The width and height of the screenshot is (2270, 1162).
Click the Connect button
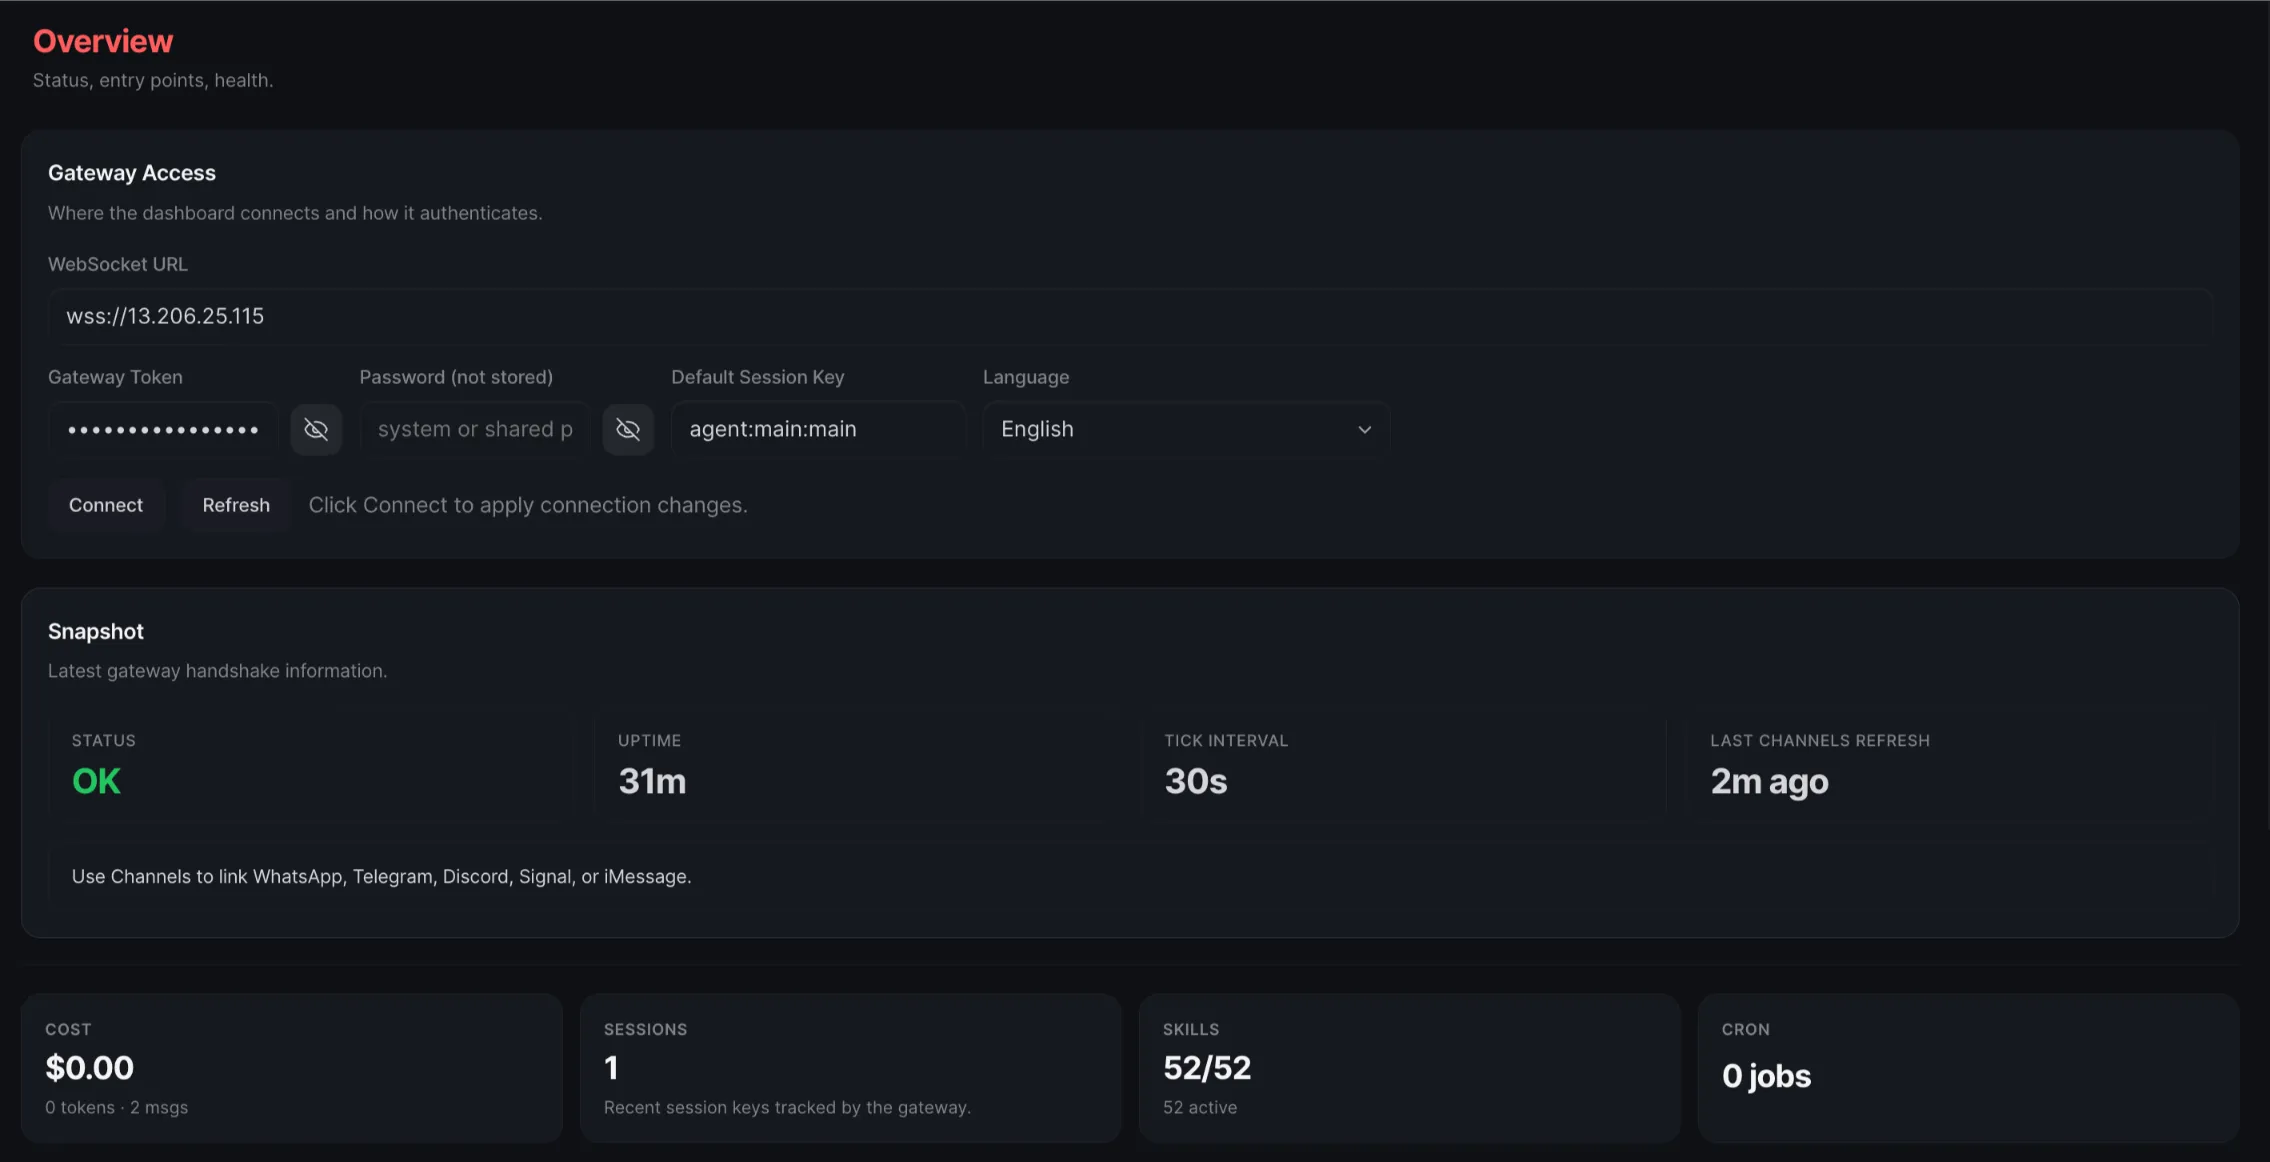[x=106, y=505]
